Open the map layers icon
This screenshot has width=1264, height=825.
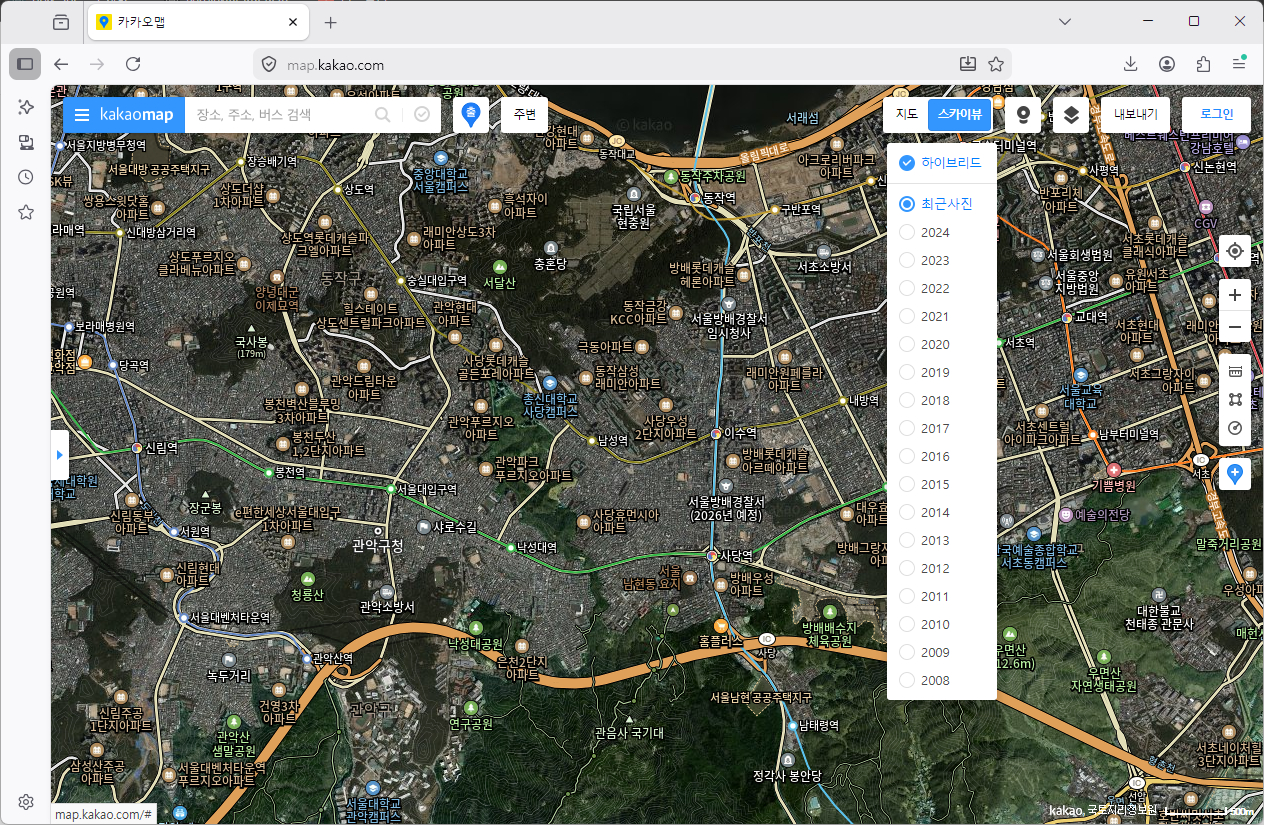(x=1071, y=115)
